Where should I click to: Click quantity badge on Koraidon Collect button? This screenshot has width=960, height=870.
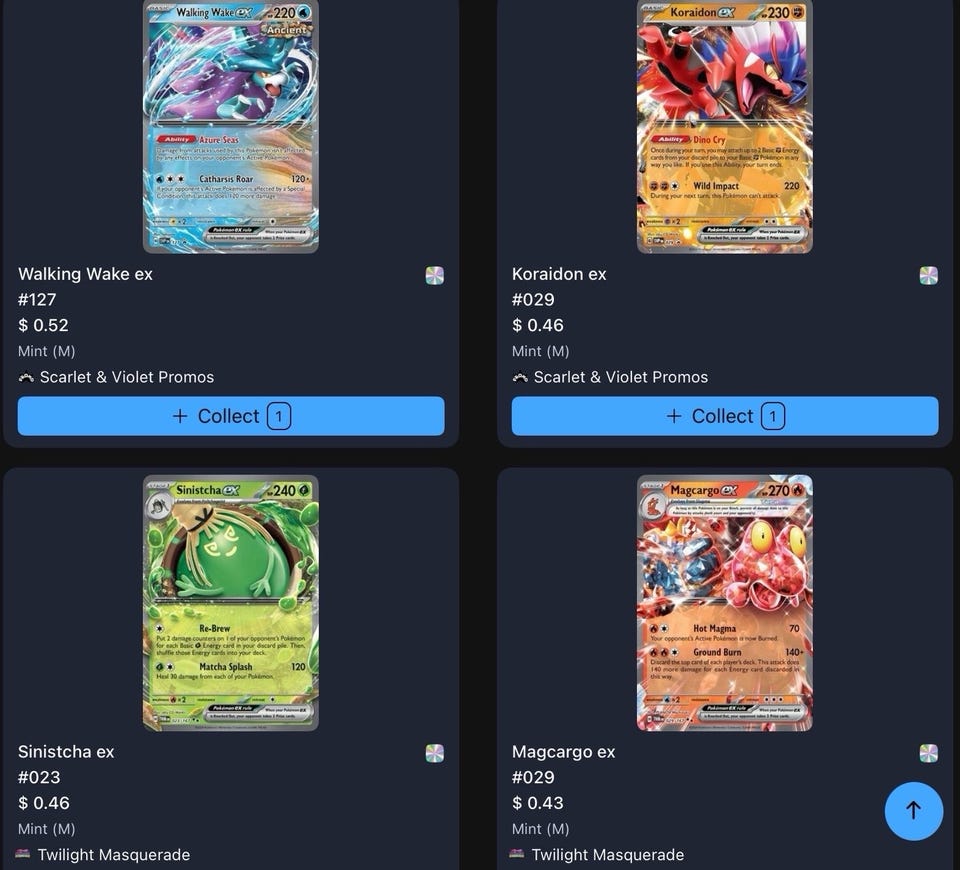(x=773, y=416)
